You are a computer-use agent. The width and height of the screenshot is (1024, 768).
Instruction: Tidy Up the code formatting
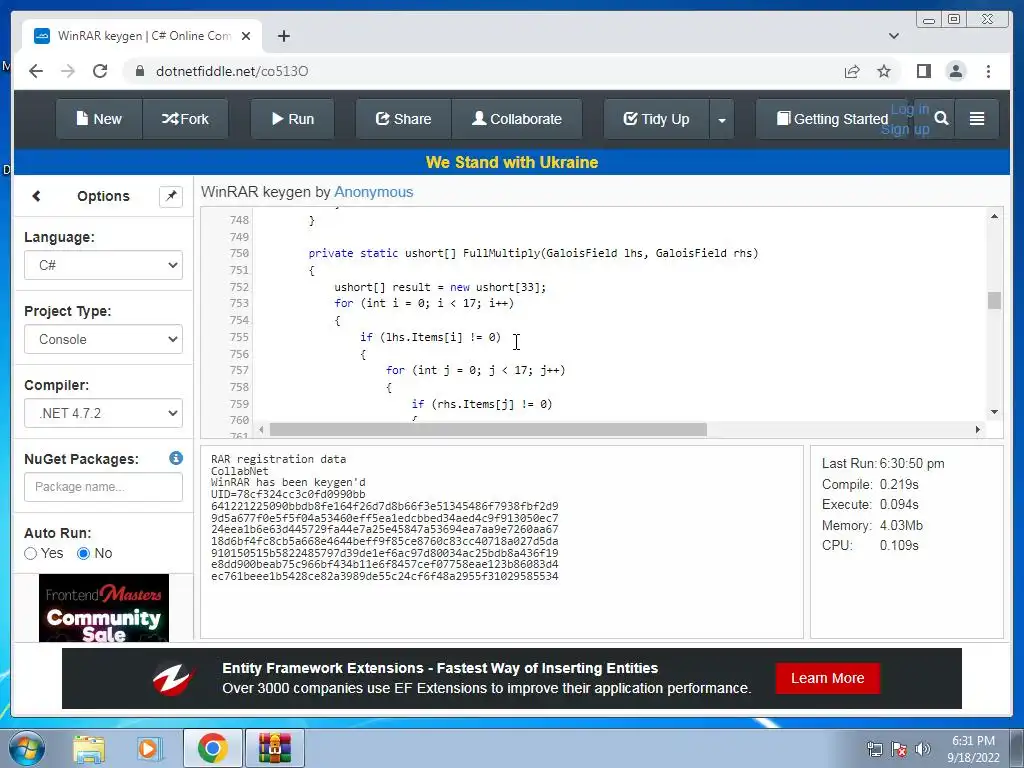click(x=656, y=119)
